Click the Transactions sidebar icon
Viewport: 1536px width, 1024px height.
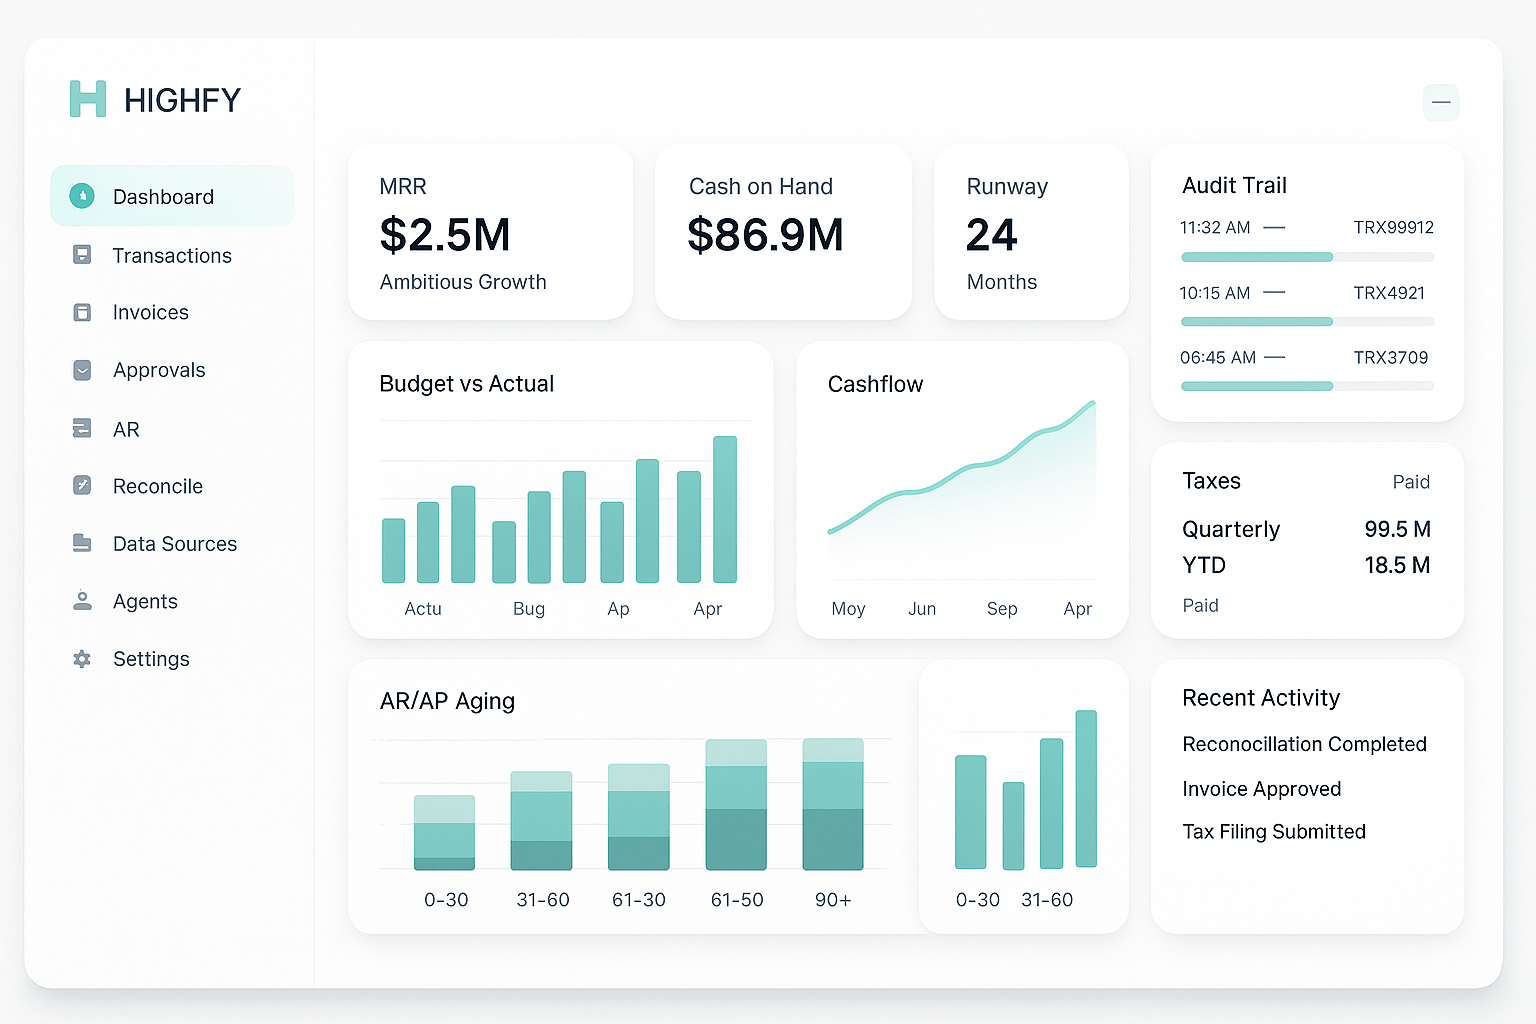pos(81,255)
